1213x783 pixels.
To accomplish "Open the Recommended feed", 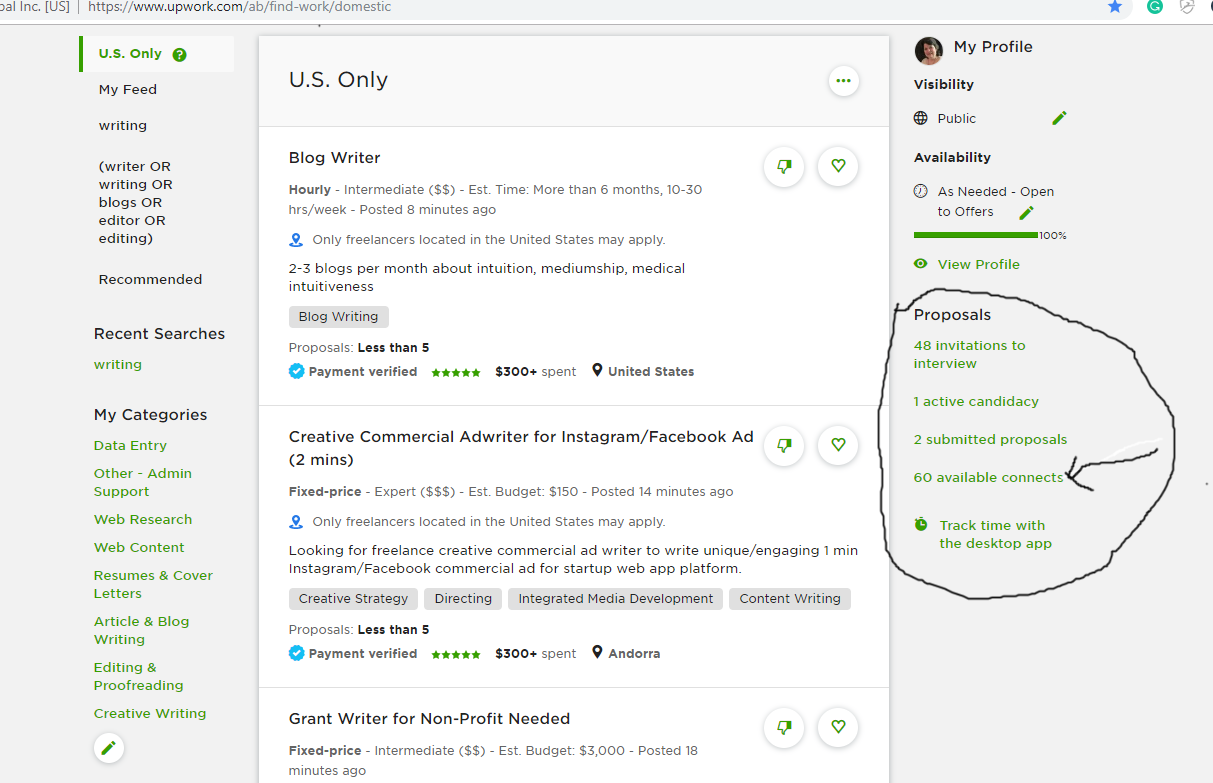I will point(150,279).
